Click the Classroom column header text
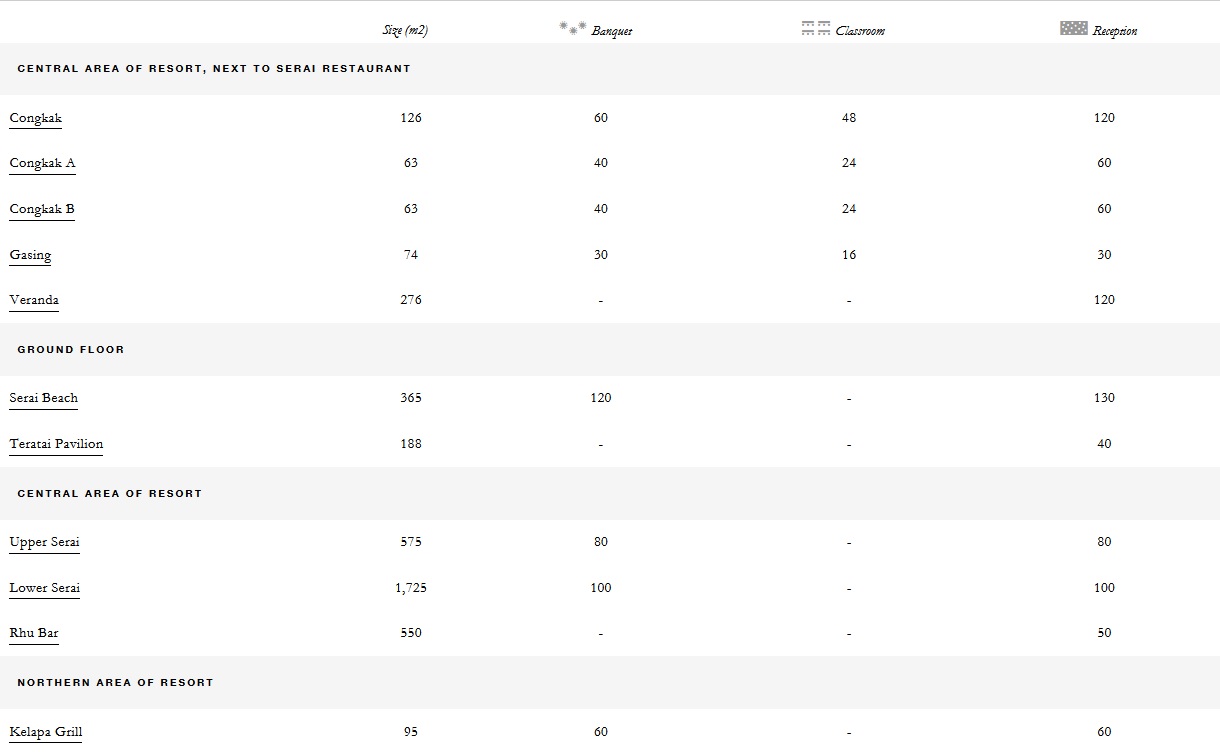Image resolution: width=1220 pixels, height=752 pixels. pyautogui.click(x=860, y=31)
